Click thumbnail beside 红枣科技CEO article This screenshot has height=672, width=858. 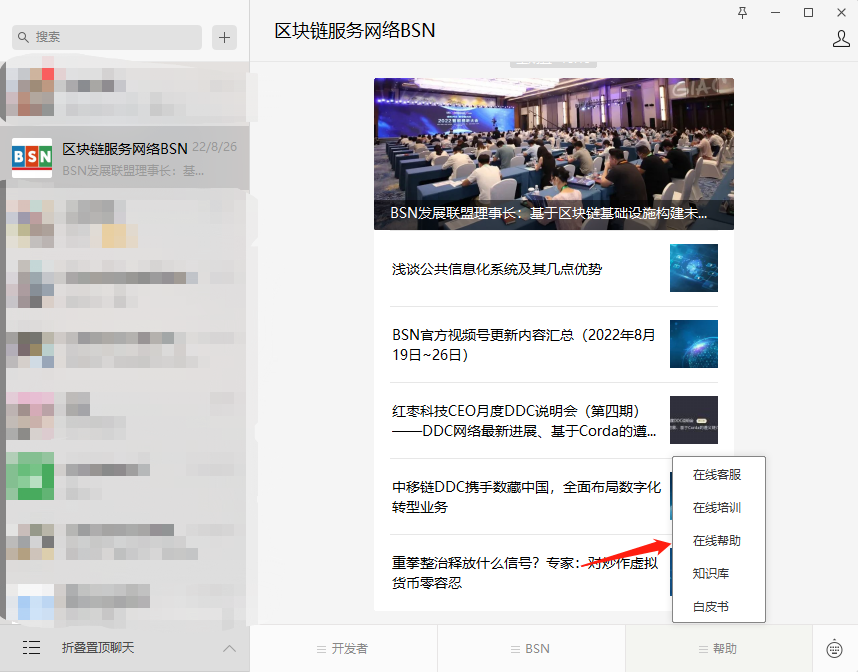click(694, 420)
